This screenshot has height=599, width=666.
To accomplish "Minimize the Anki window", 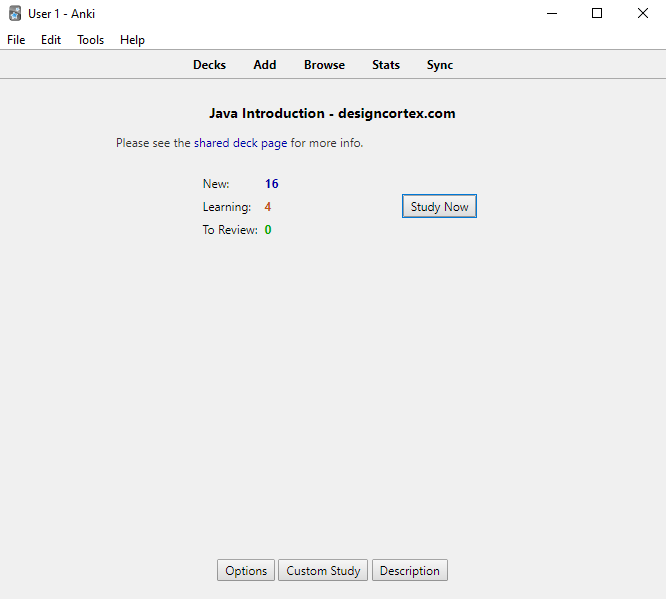I will (x=552, y=14).
